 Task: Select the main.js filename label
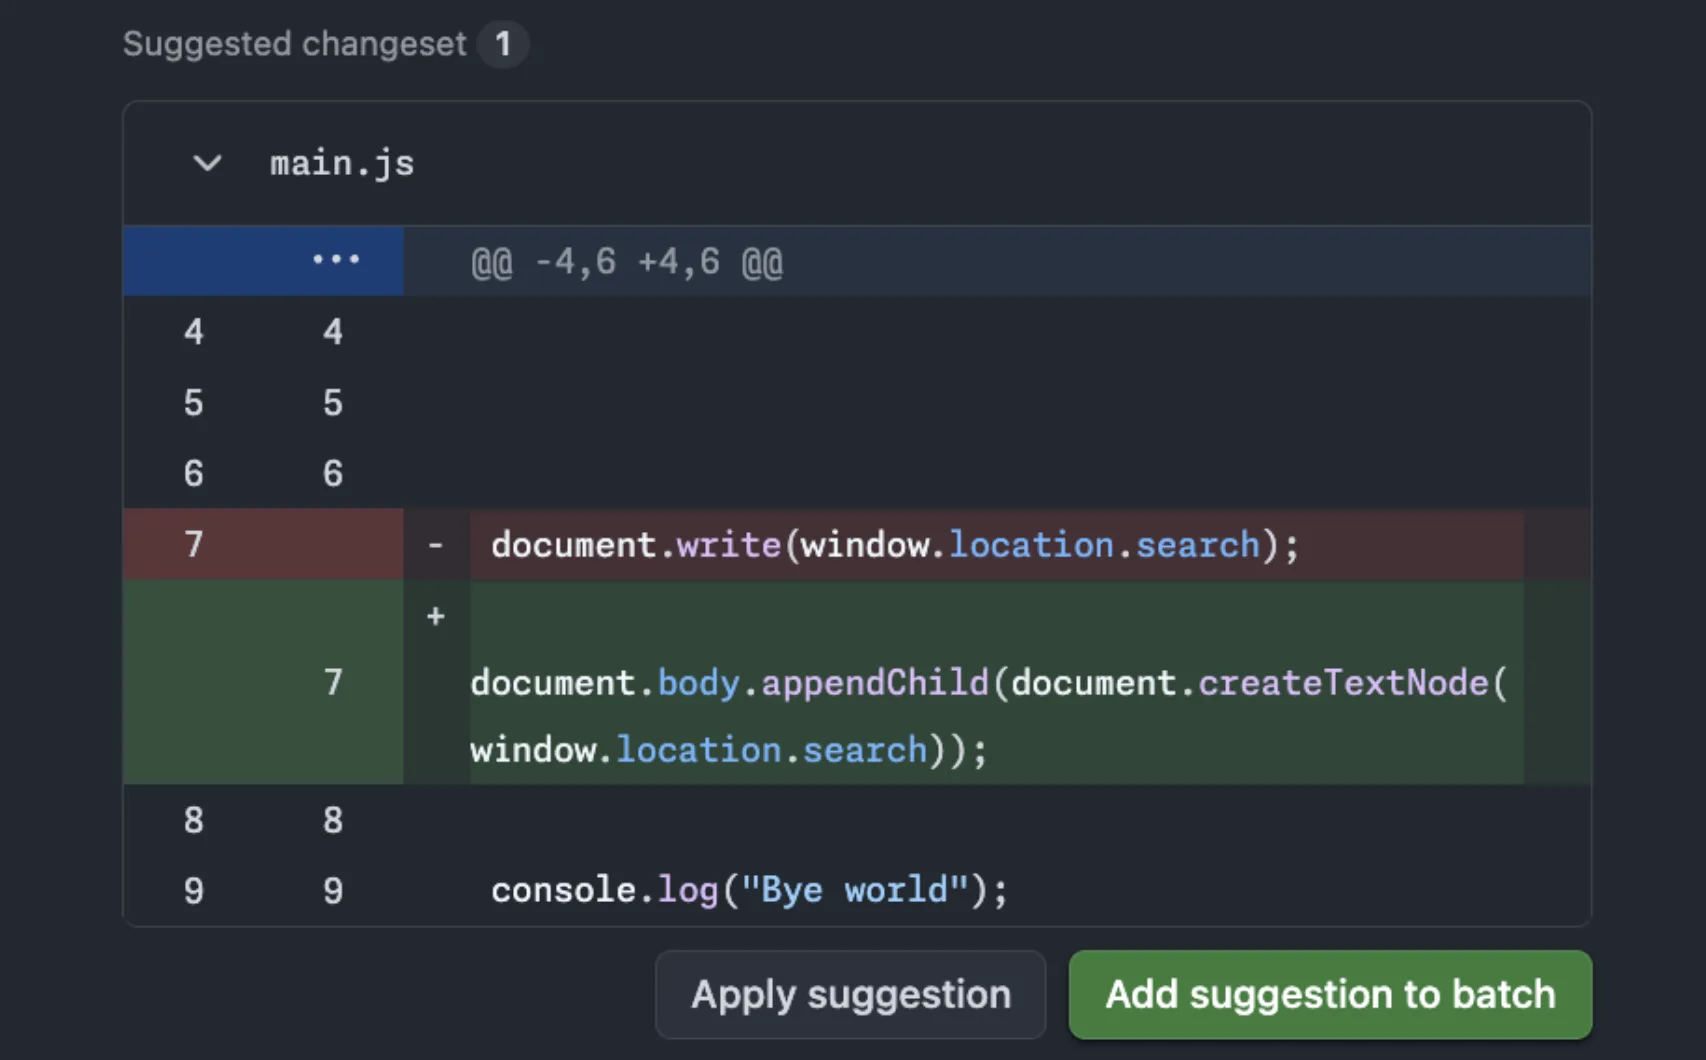(342, 163)
